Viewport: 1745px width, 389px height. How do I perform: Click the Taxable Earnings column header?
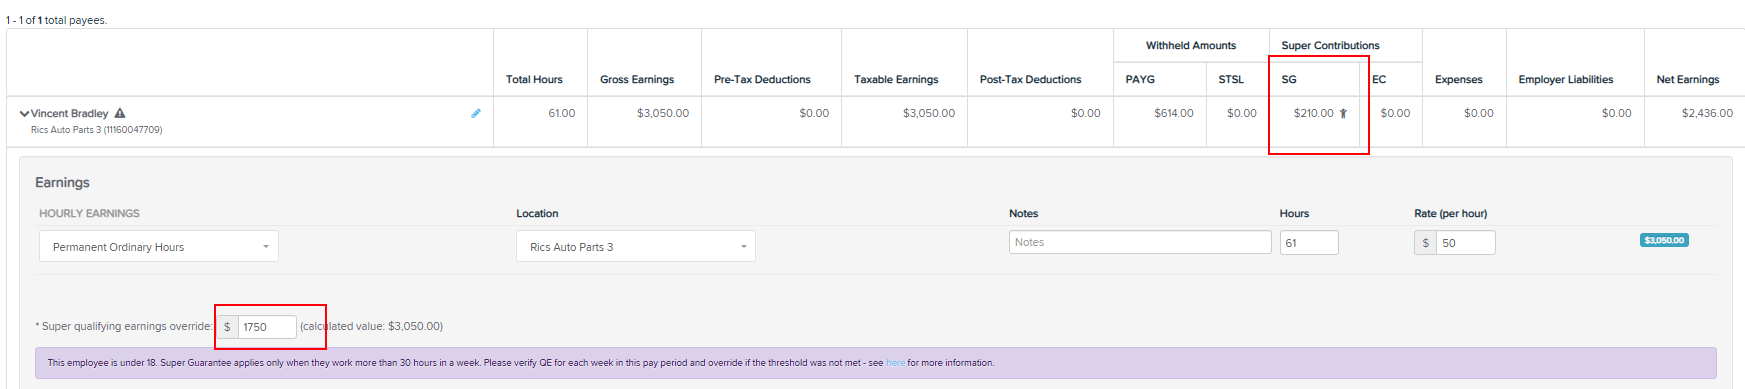(896, 79)
